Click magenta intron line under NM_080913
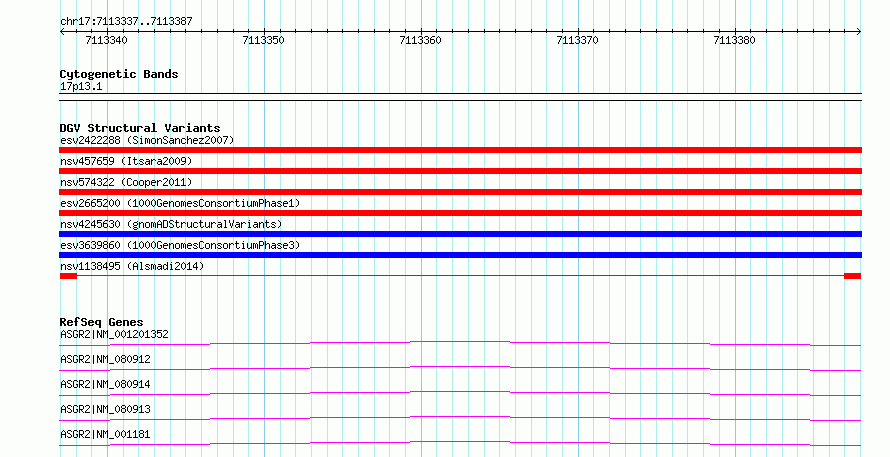This screenshot has width=890, height=457. 460,417
